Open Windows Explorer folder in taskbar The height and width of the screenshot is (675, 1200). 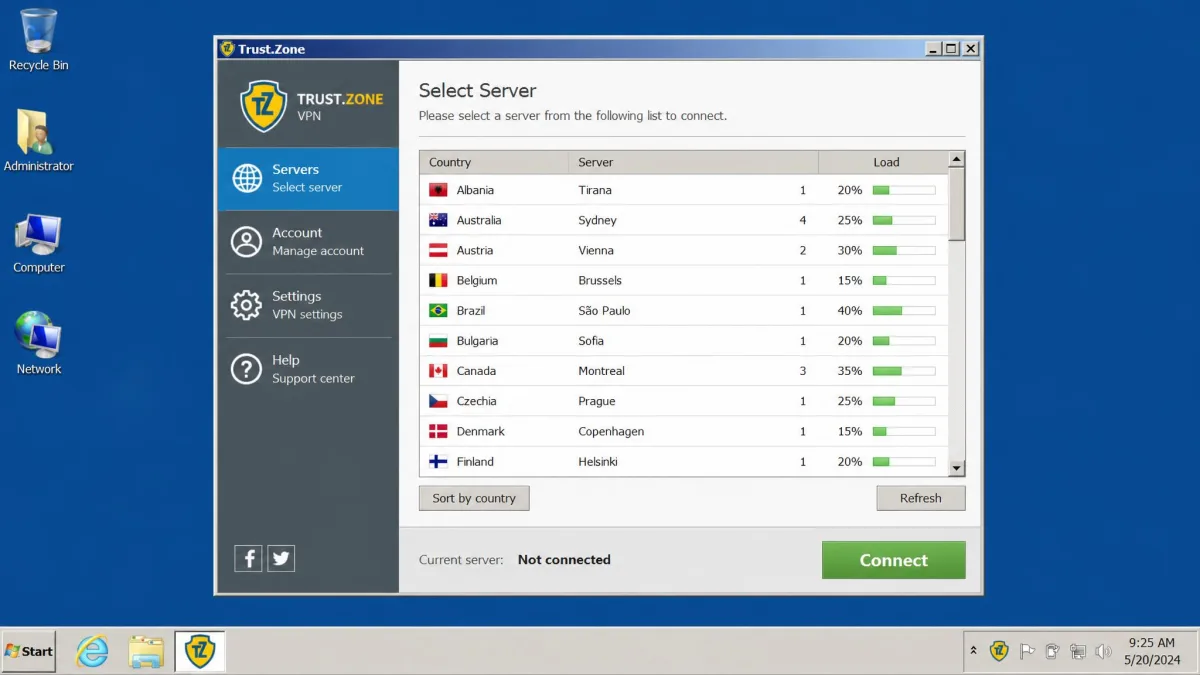(146, 652)
